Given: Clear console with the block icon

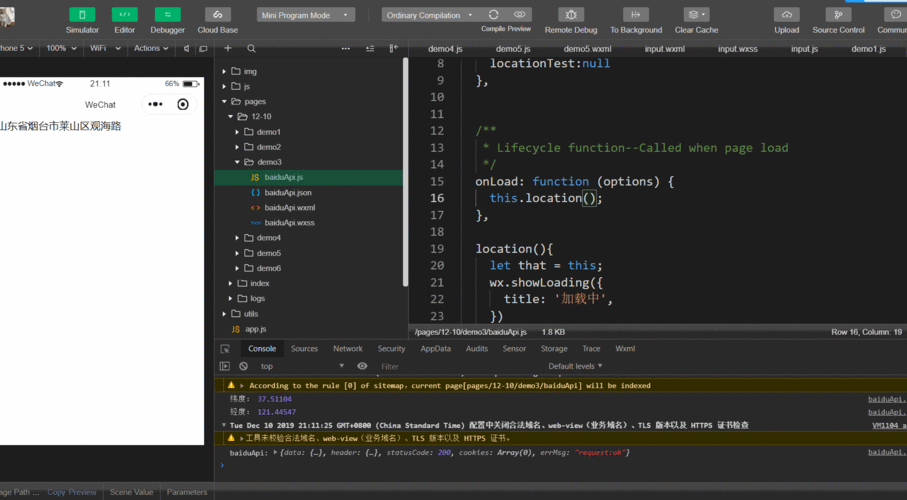Looking at the screenshot, I should point(244,366).
